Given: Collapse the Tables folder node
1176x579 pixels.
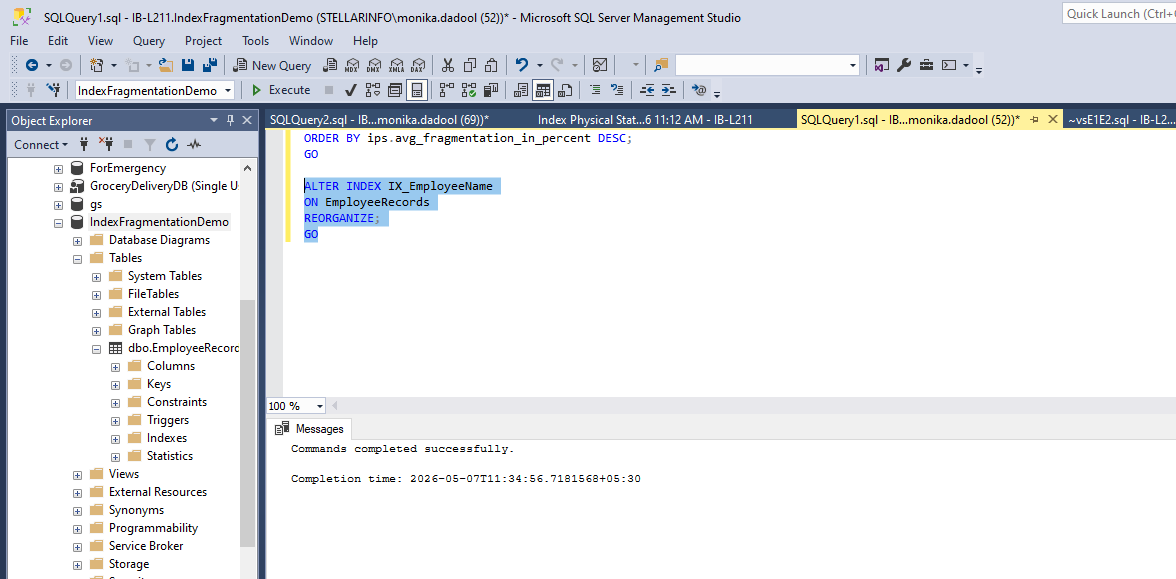Looking at the screenshot, I should point(77,259).
